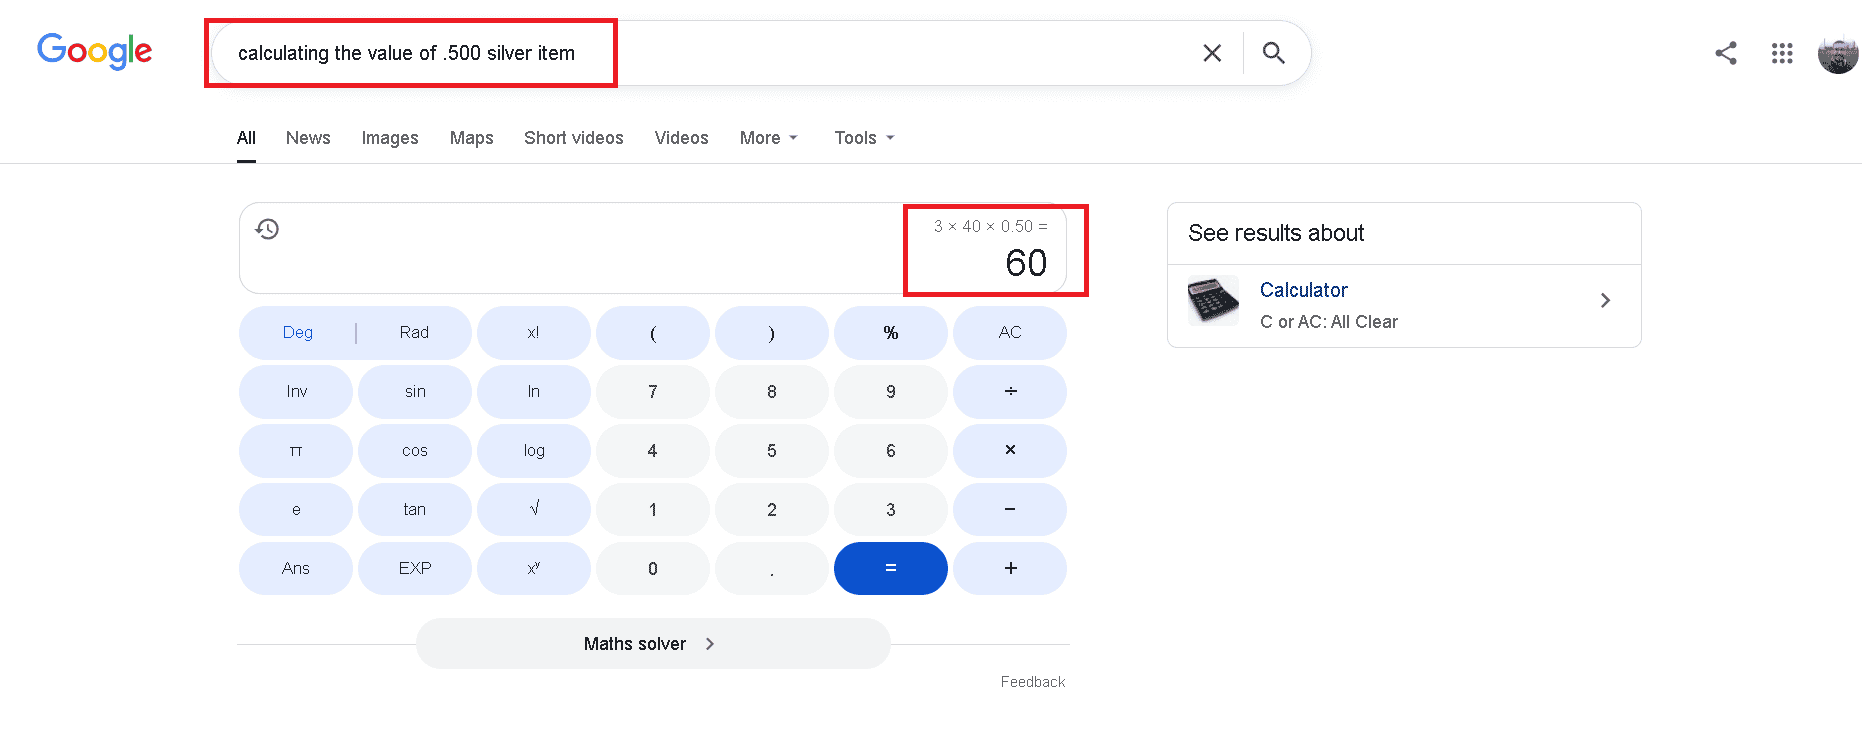Click the search magnifier icon
This screenshot has height=738, width=1862.
1275,52
